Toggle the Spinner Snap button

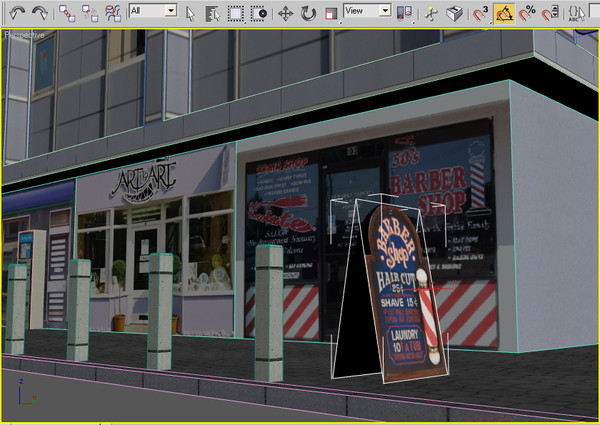pos(550,14)
